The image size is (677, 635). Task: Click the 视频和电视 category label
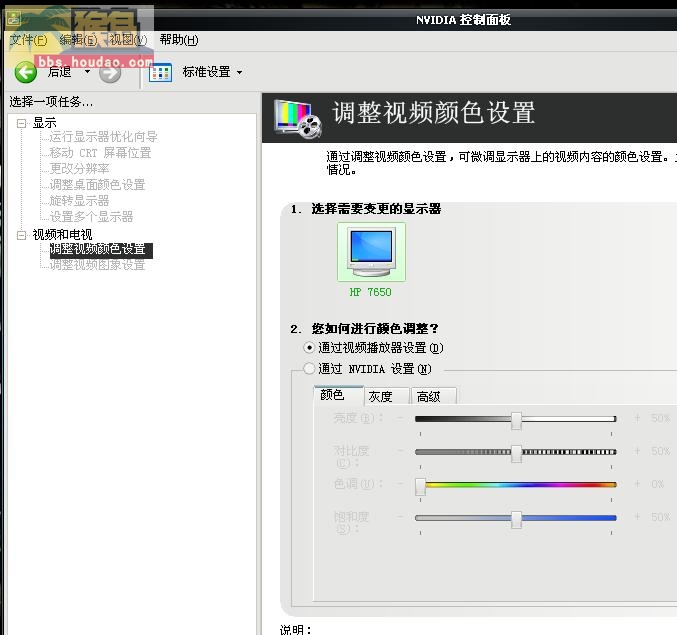coord(62,235)
